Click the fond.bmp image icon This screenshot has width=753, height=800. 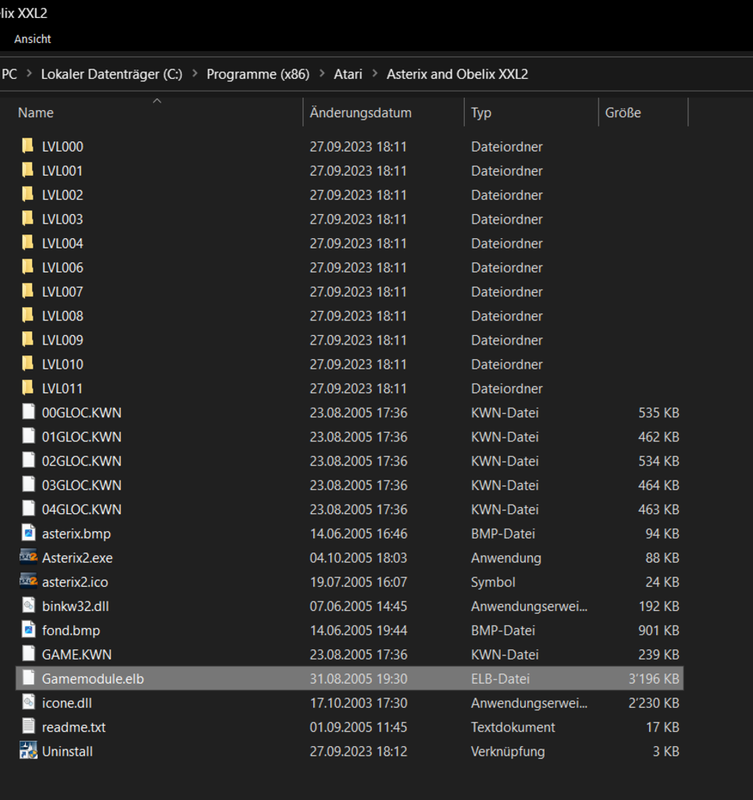click(29, 630)
